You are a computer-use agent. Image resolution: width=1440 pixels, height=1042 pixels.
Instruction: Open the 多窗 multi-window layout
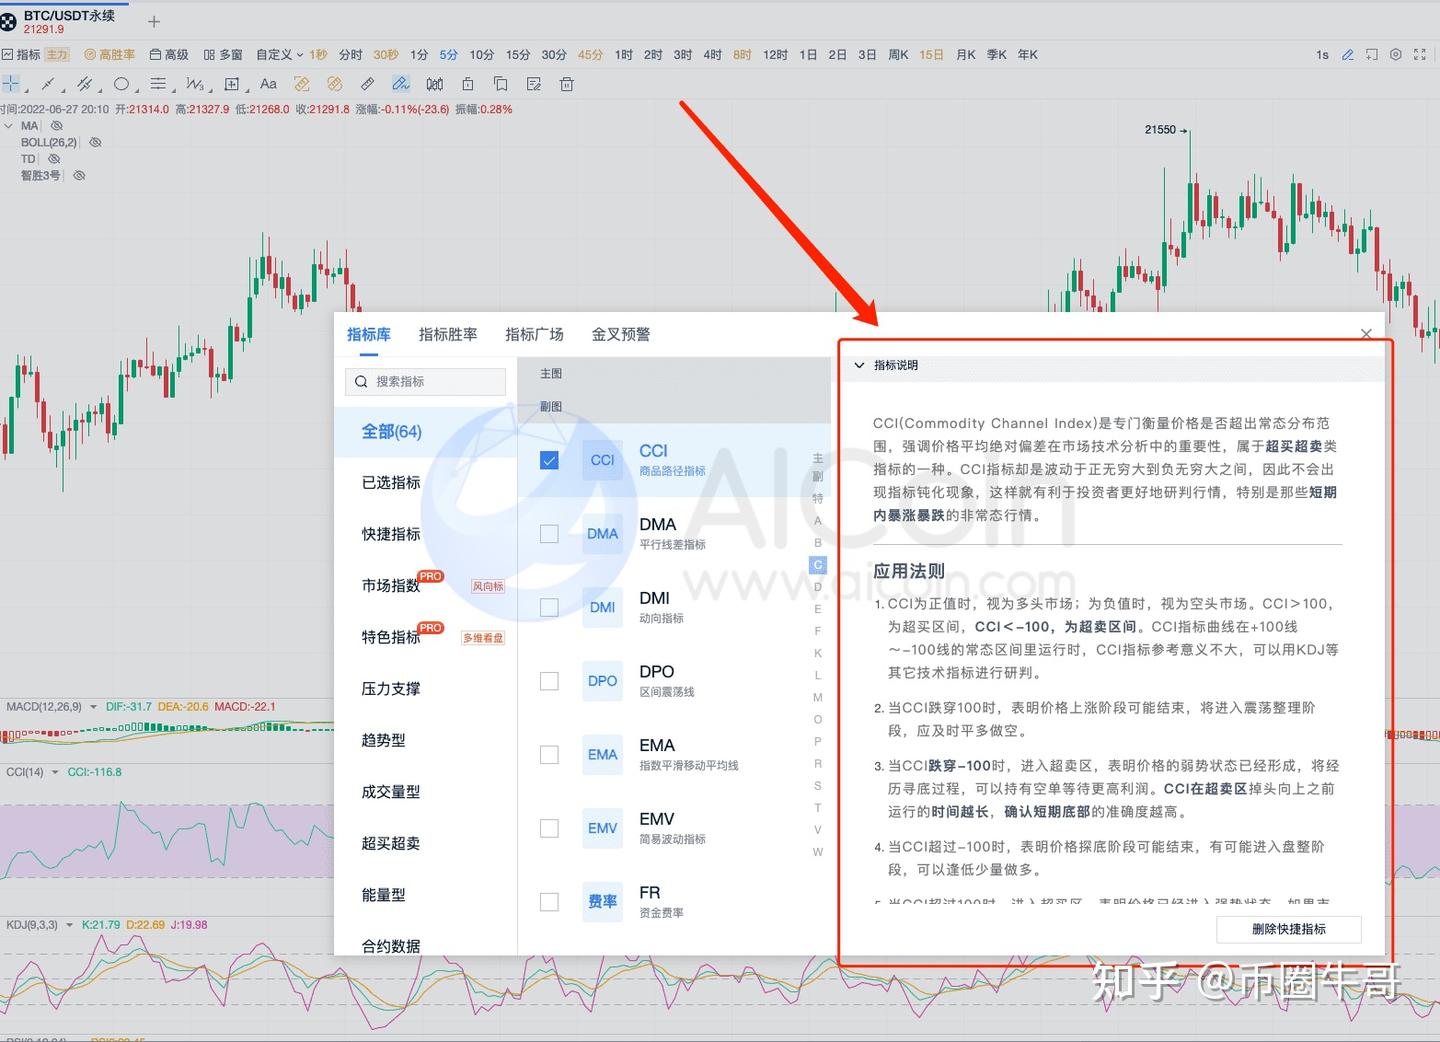click(x=223, y=55)
